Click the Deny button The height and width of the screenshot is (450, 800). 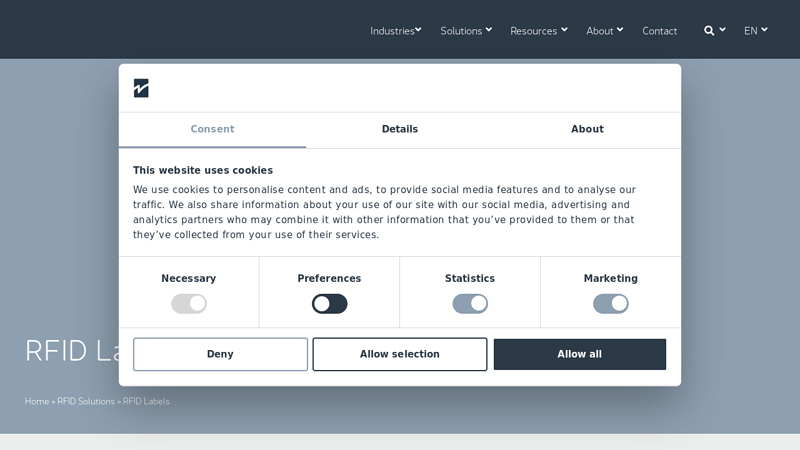(x=220, y=354)
